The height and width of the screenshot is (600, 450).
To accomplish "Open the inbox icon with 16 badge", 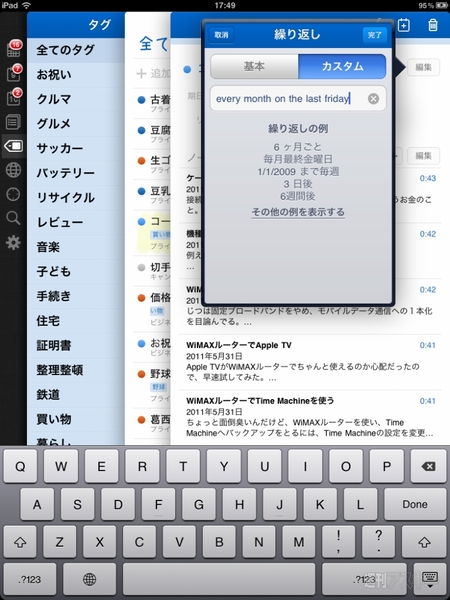I will [x=13, y=49].
